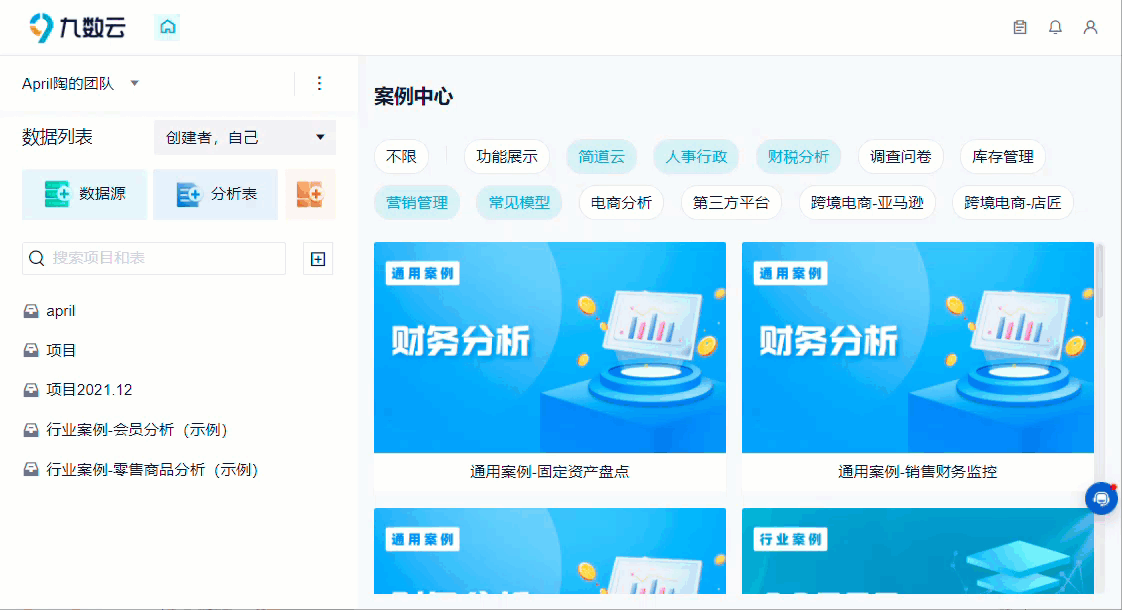Open the floating customer chat button
This screenshot has height=610, width=1122.
(x=1101, y=498)
